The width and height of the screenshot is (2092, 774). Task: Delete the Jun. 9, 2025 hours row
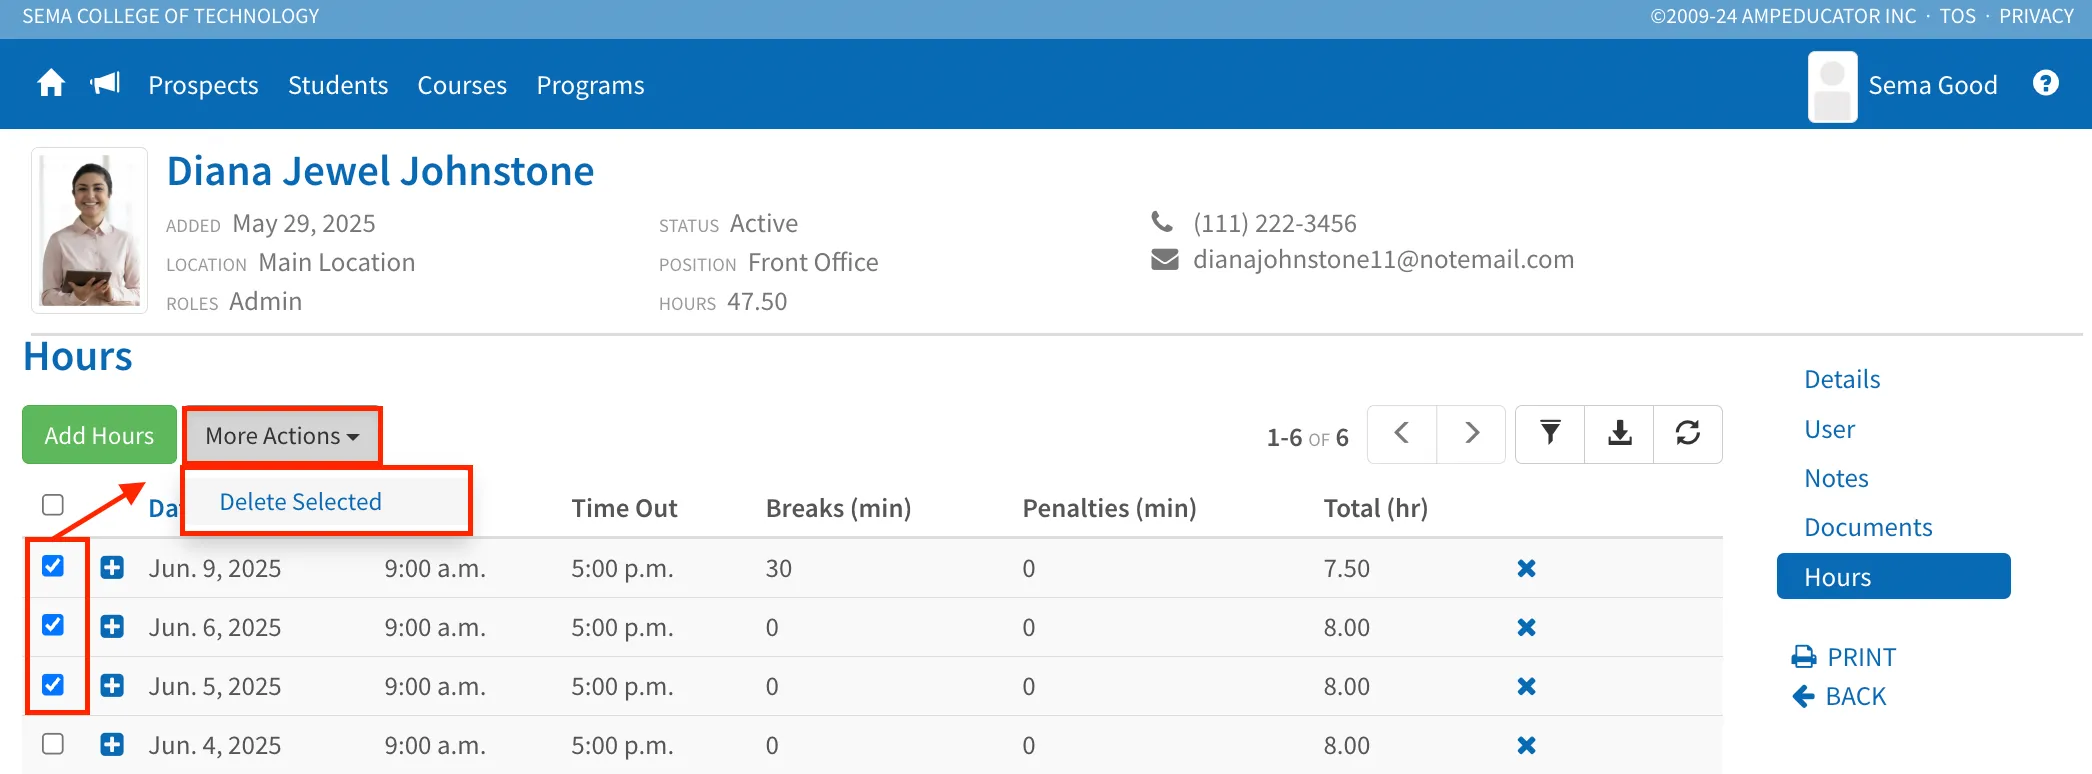pyautogui.click(x=1526, y=569)
